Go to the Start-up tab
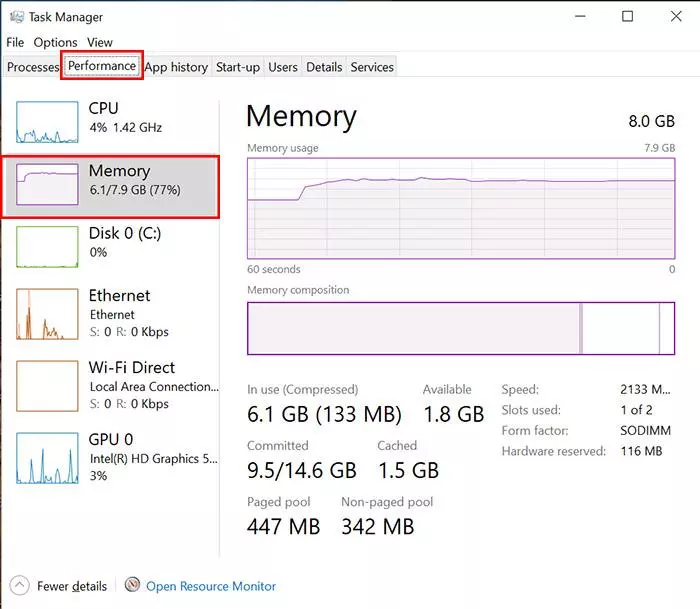This screenshot has height=609, width=700. click(x=238, y=67)
